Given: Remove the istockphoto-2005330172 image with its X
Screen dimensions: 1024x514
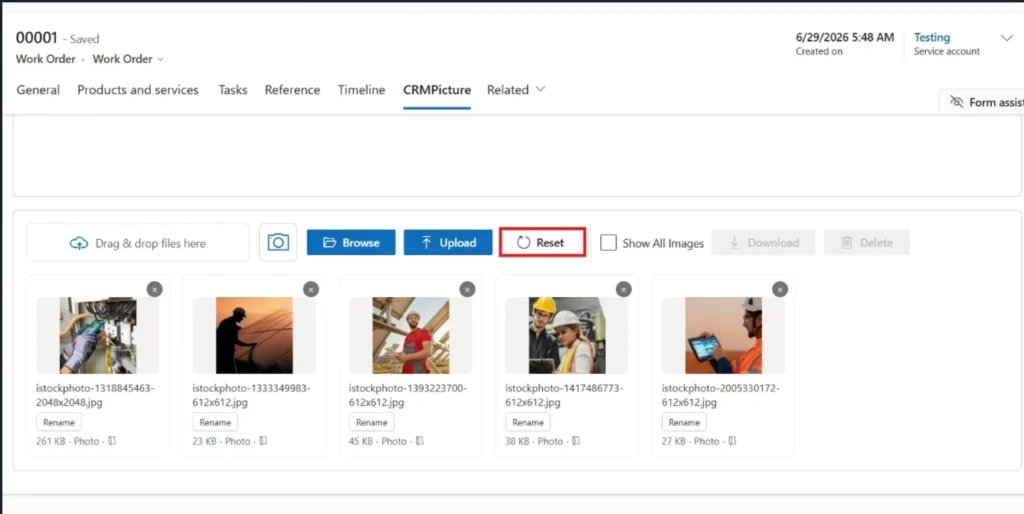Looking at the screenshot, I should tap(780, 289).
